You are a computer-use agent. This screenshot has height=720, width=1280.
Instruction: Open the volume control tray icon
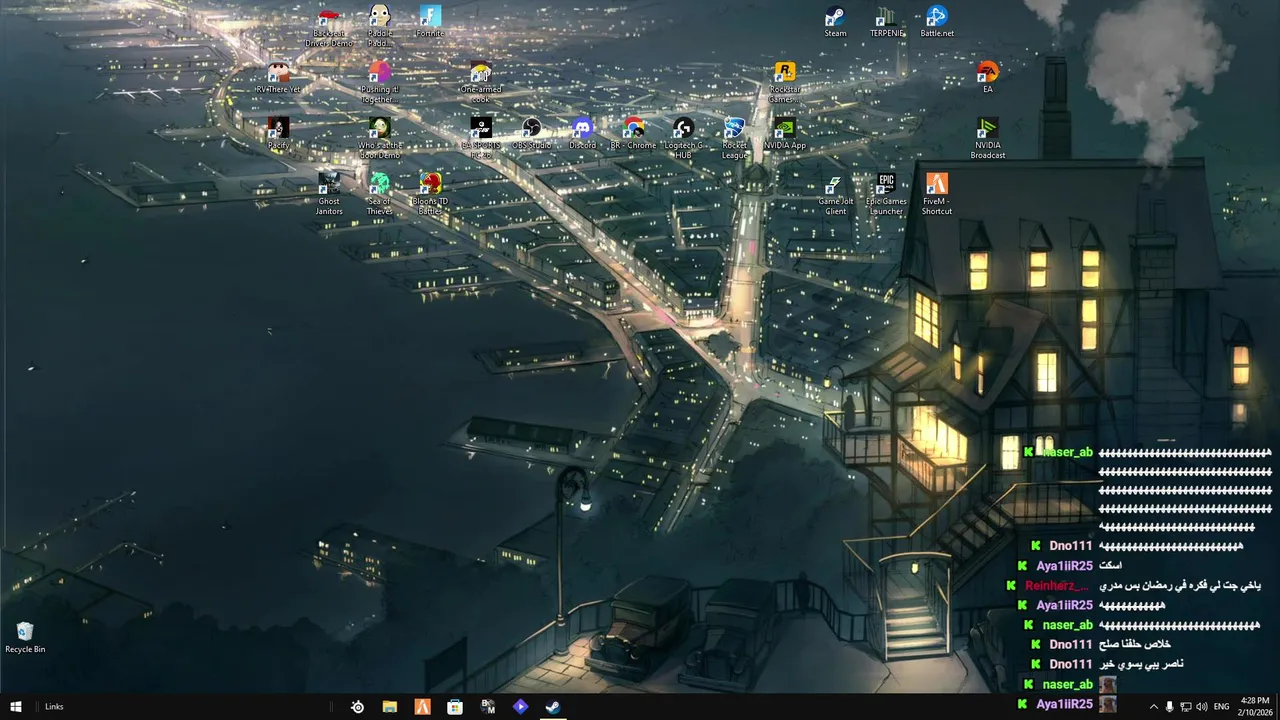tap(1200, 707)
